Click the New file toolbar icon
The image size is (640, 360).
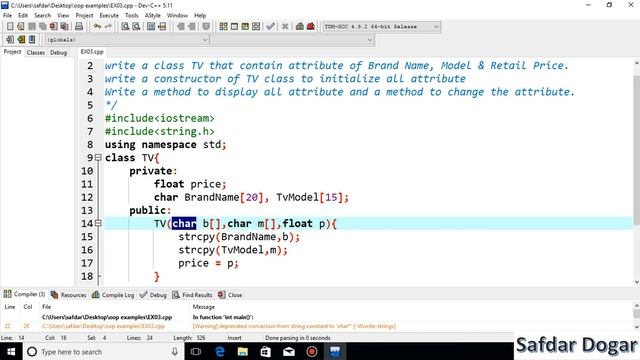(x=10, y=27)
